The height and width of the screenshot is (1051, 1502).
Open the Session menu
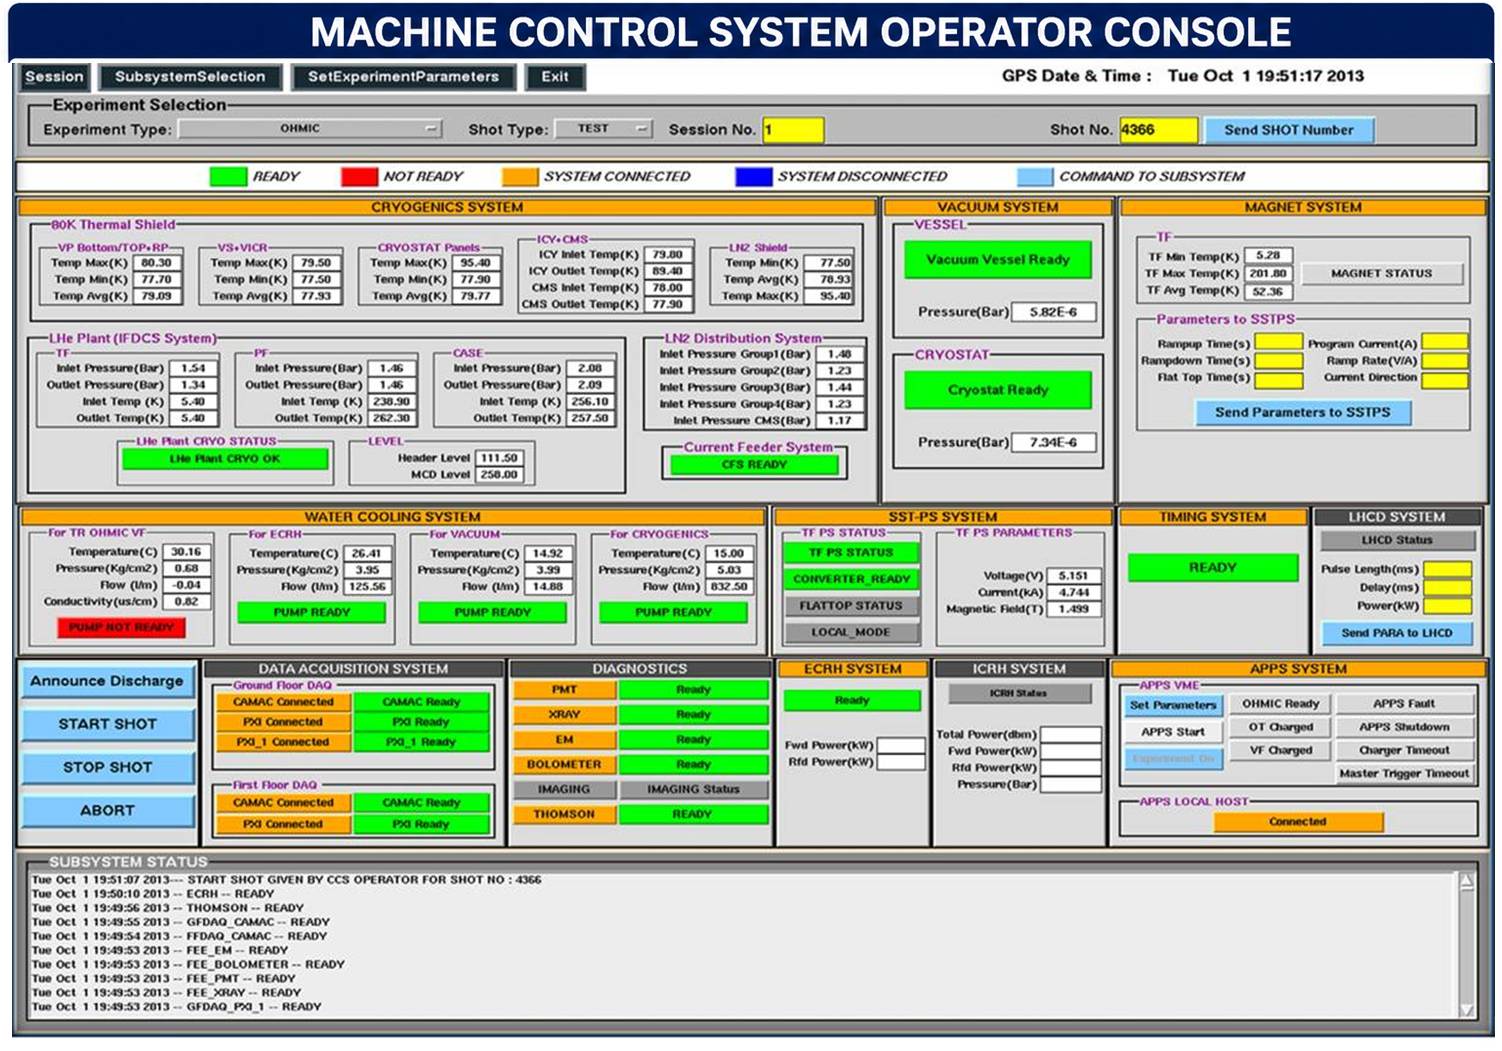54,77
